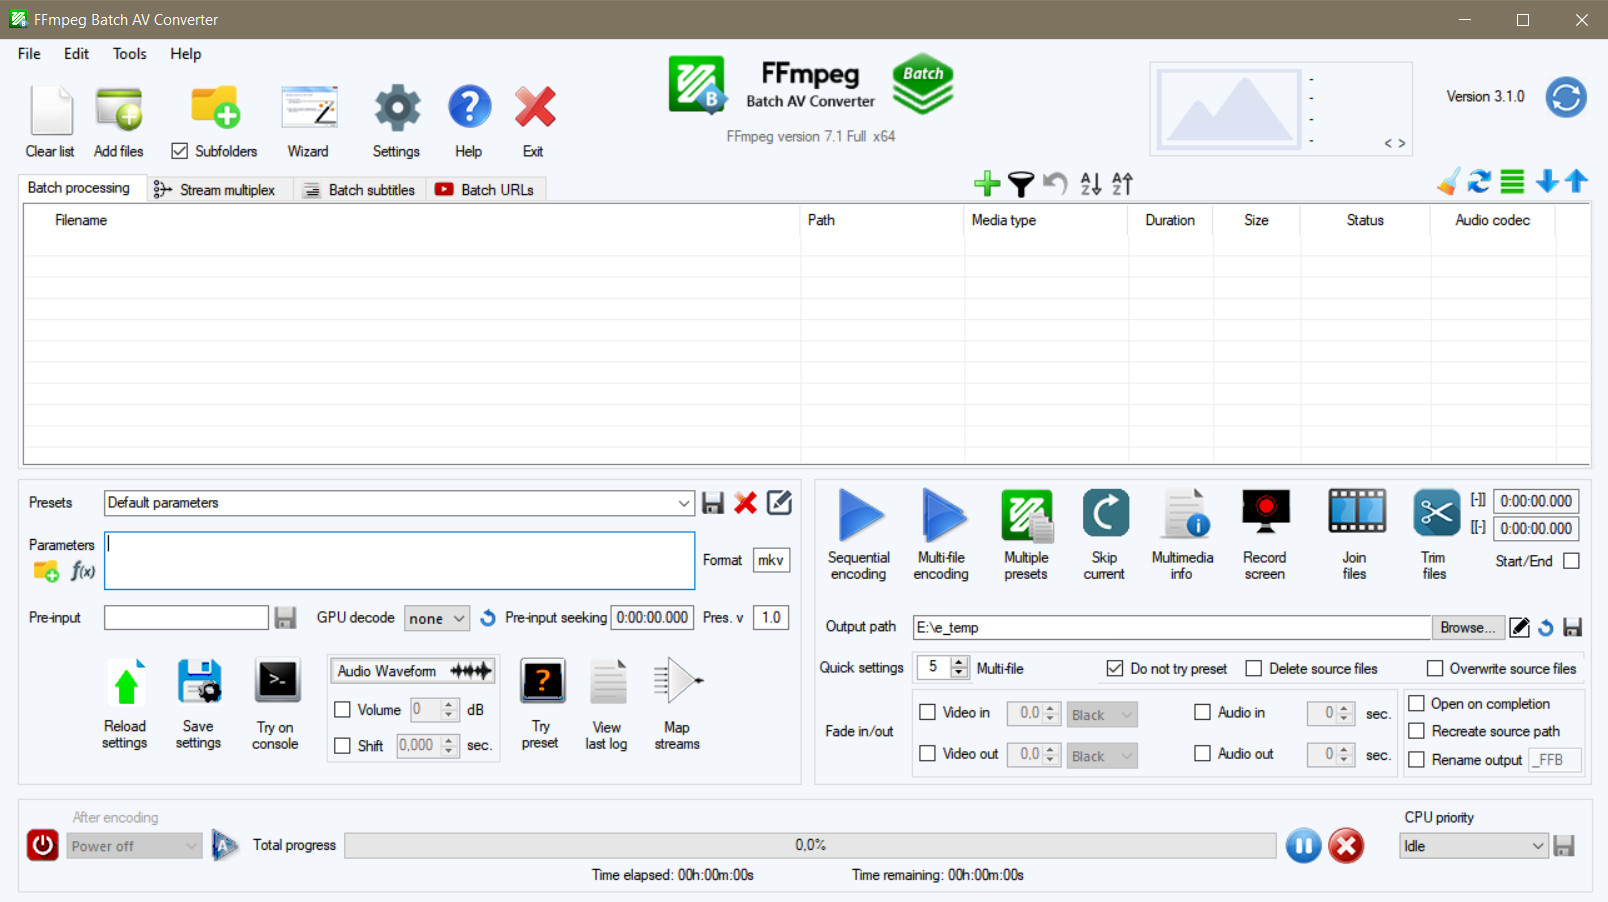The image size is (1608, 902).
Task: Switch to Batch subtitles tab
Action: tap(359, 190)
